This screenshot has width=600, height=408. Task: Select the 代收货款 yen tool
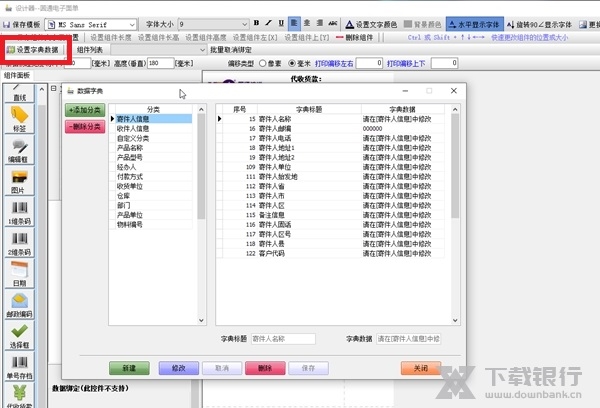click(x=20, y=396)
